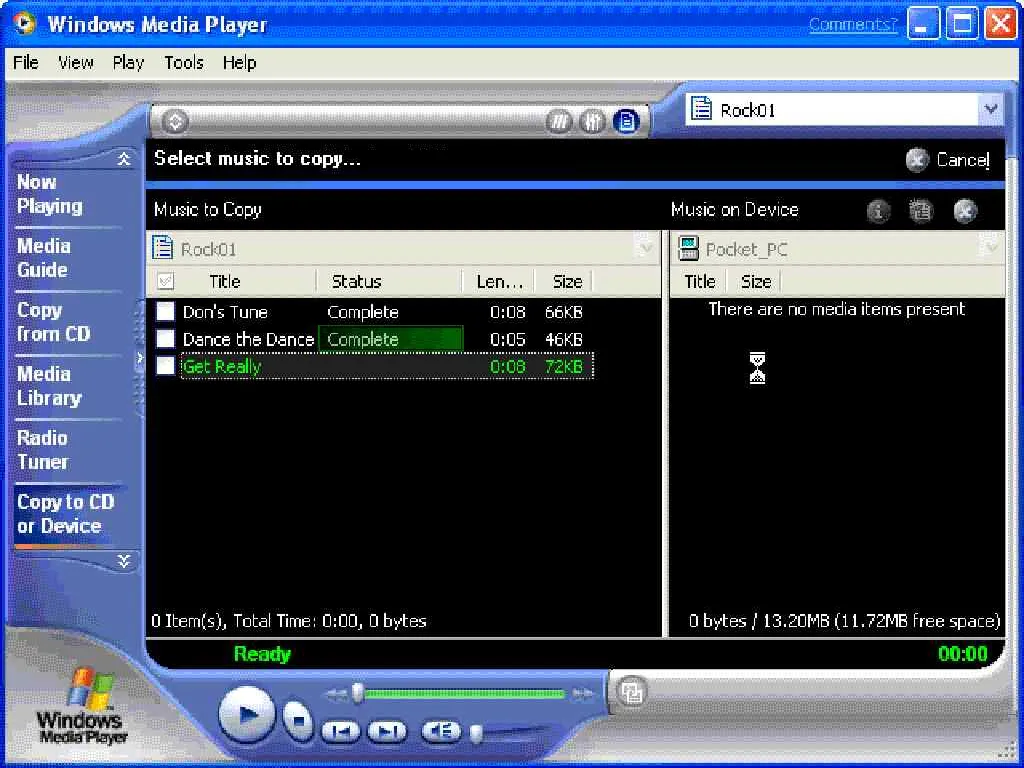Image resolution: width=1024 pixels, height=768 pixels.
Task: Click the highlighted Complete status for Dance the Dance
Action: pyautogui.click(x=391, y=339)
